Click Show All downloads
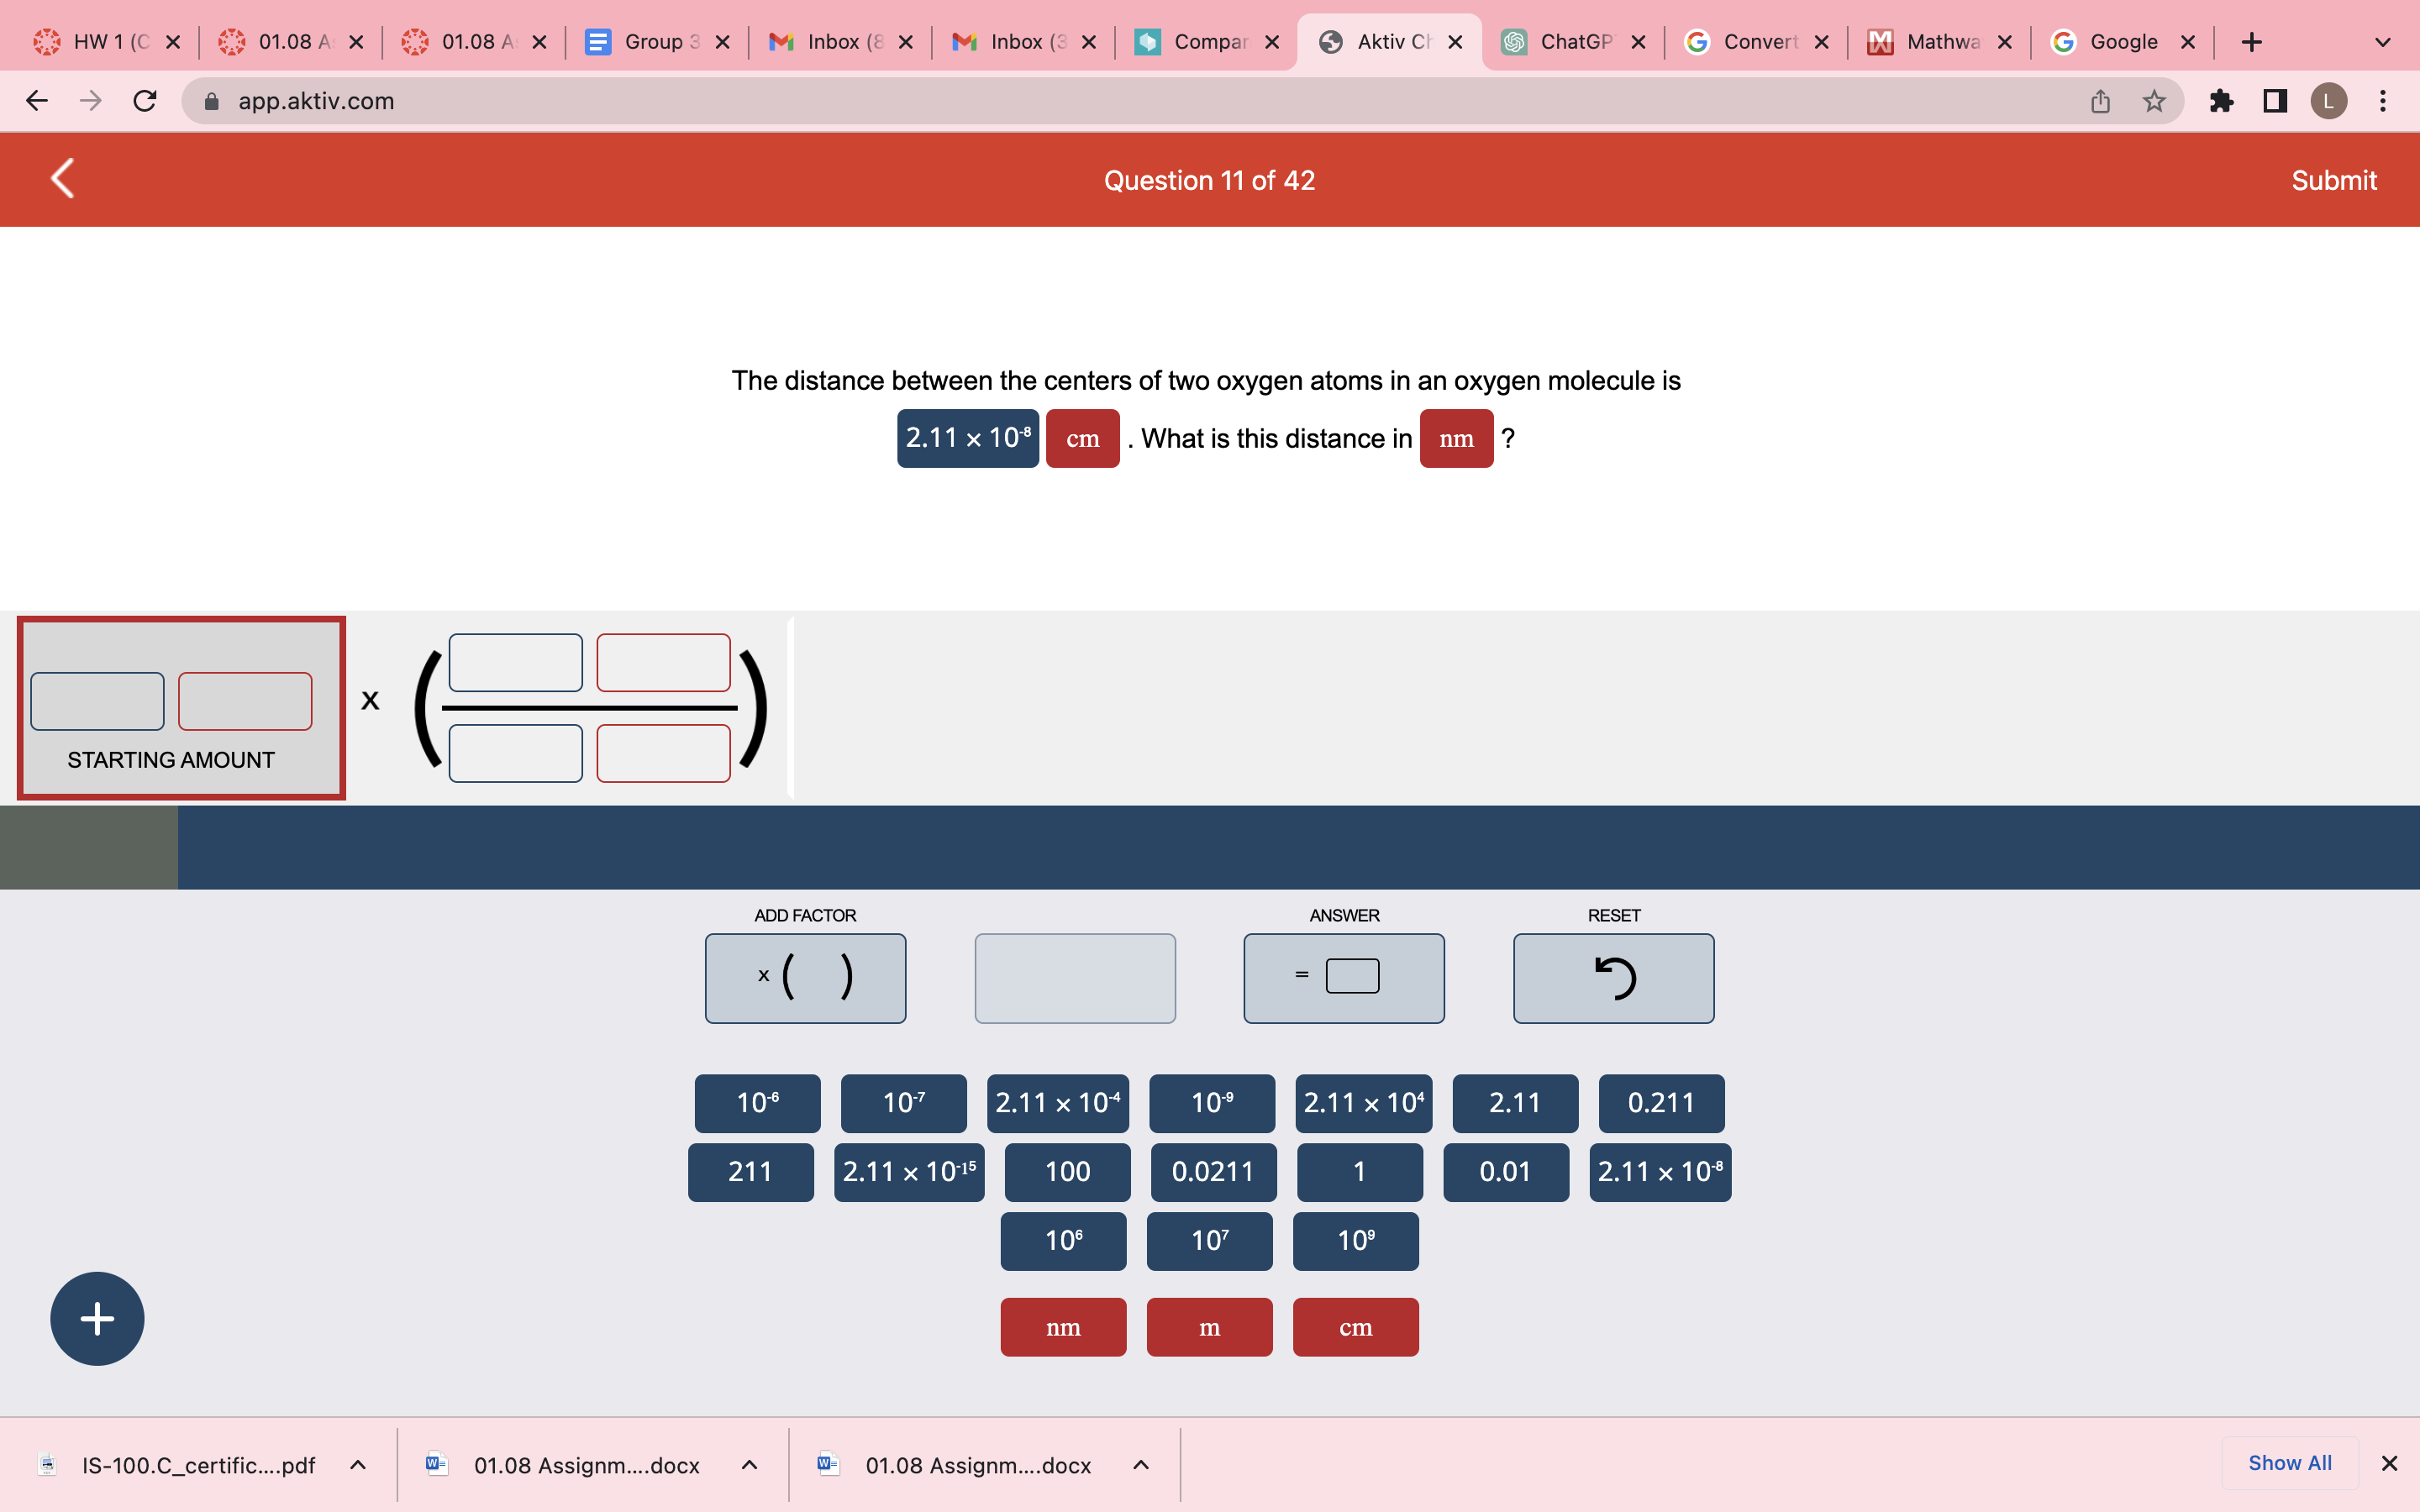 (x=2289, y=1463)
